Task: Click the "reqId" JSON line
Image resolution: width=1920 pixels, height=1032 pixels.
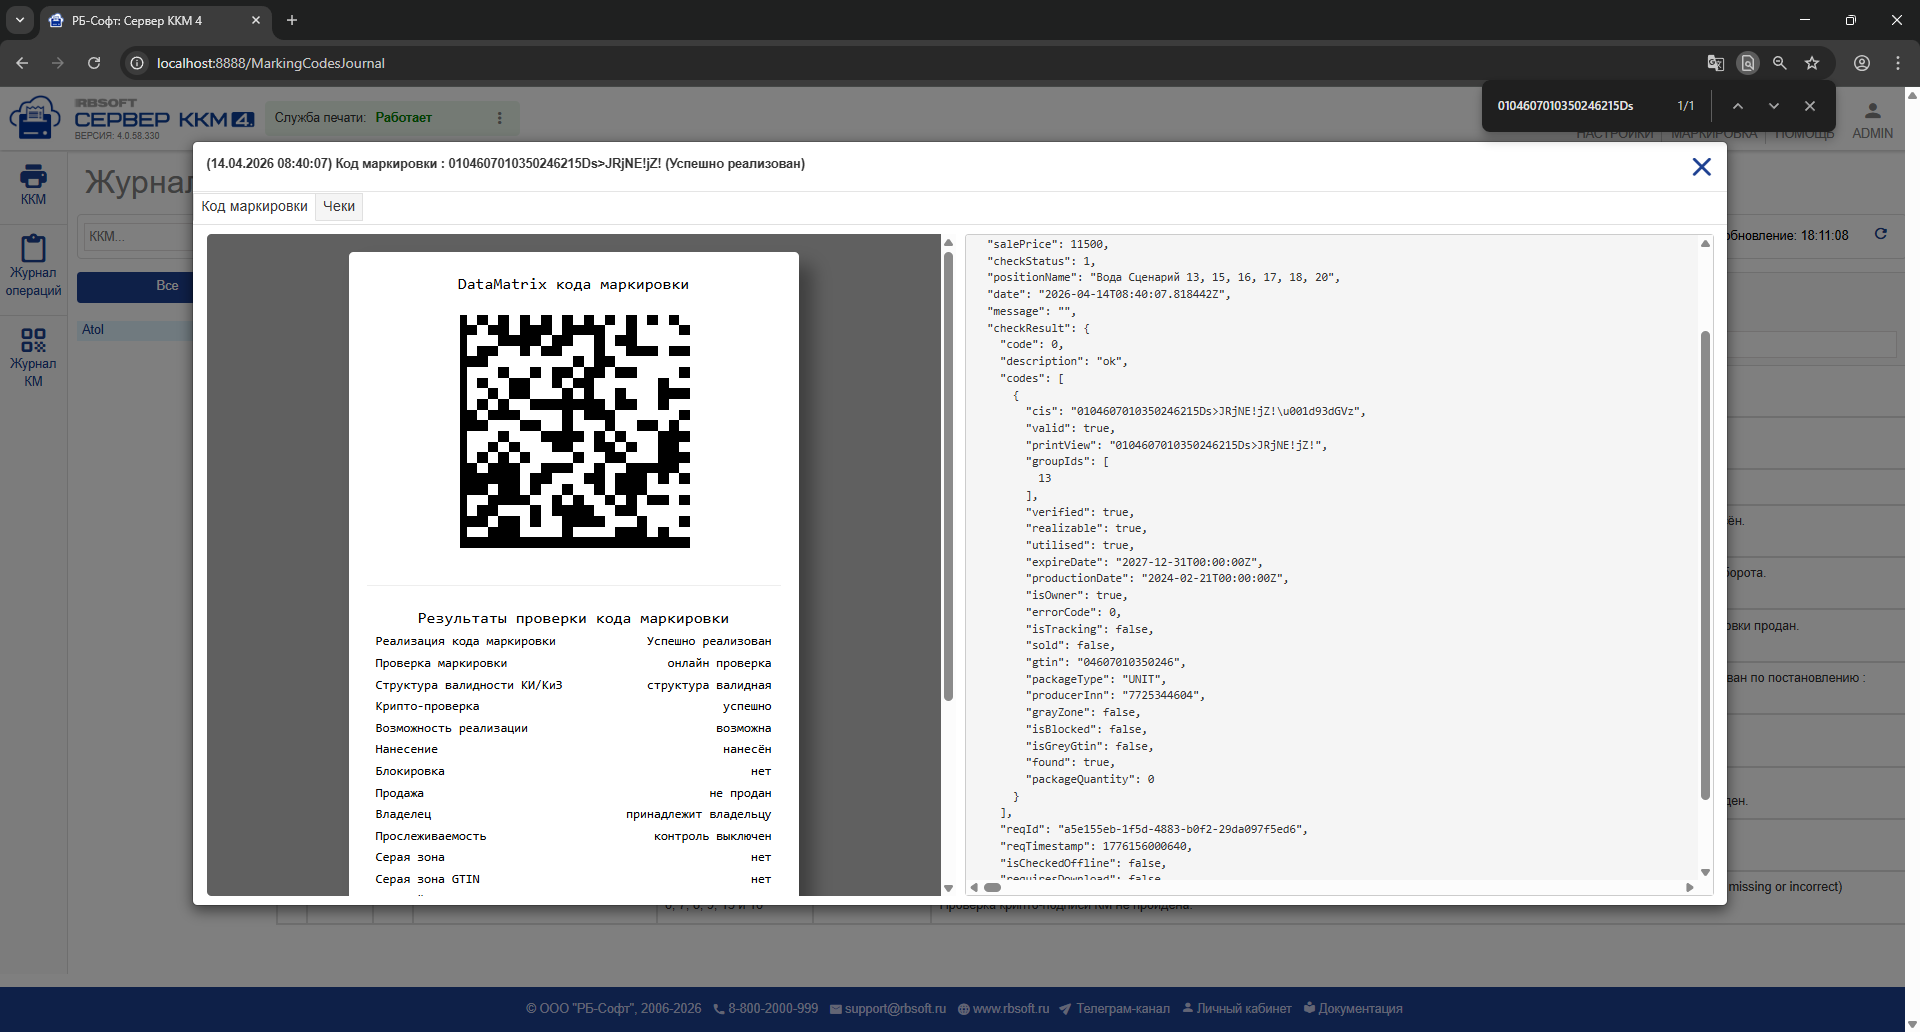Action: click(1153, 830)
